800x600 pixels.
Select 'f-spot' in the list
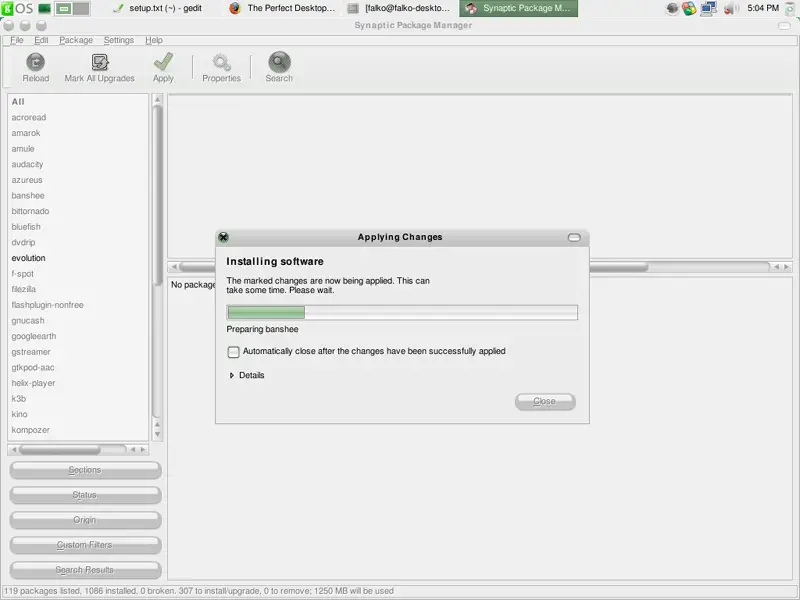pyautogui.click(x=78, y=274)
